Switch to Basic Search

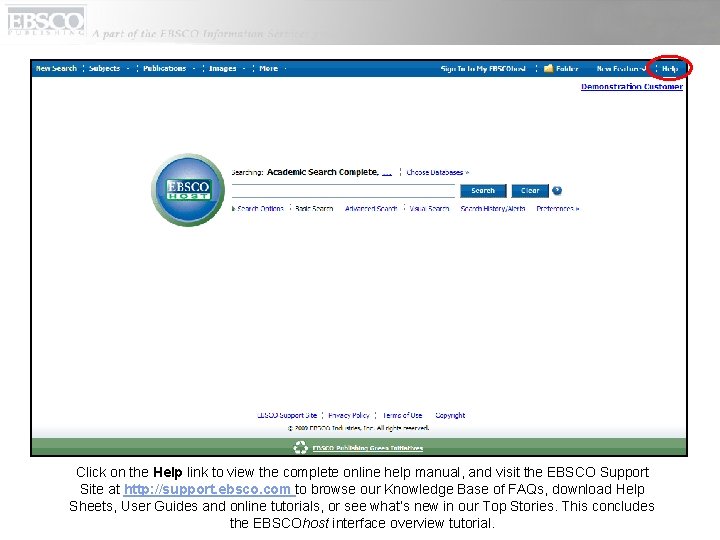[314, 208]
